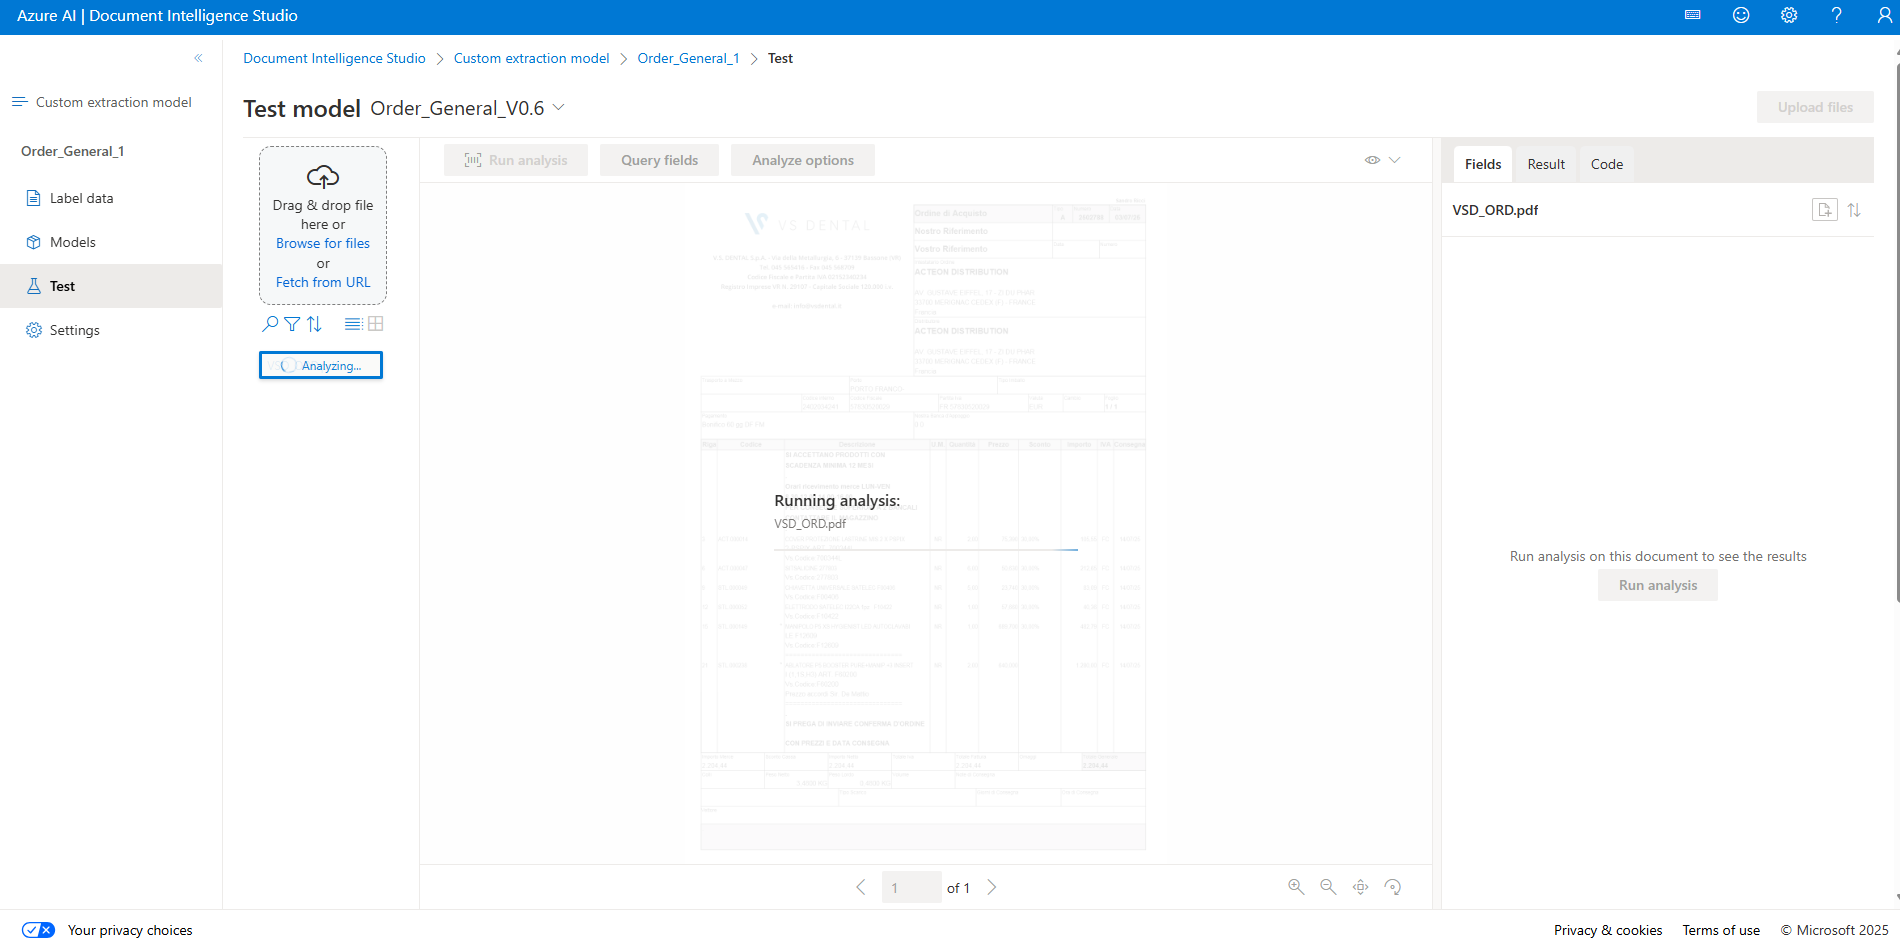
Task: Collapse the left sidebar with double chevron
Action: click(x=198, y=58)
